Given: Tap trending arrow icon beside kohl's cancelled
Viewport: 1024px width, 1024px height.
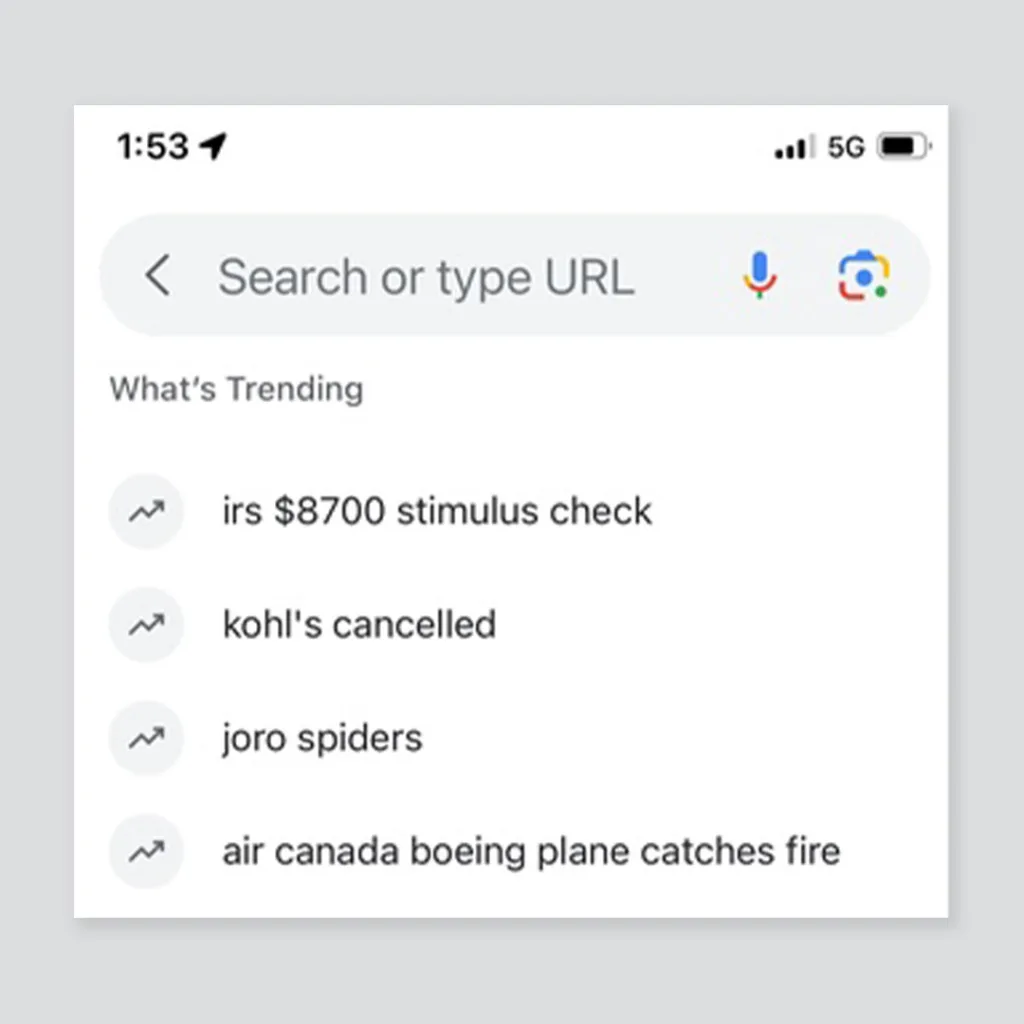Looking at the screenshot, I should 146,625.
